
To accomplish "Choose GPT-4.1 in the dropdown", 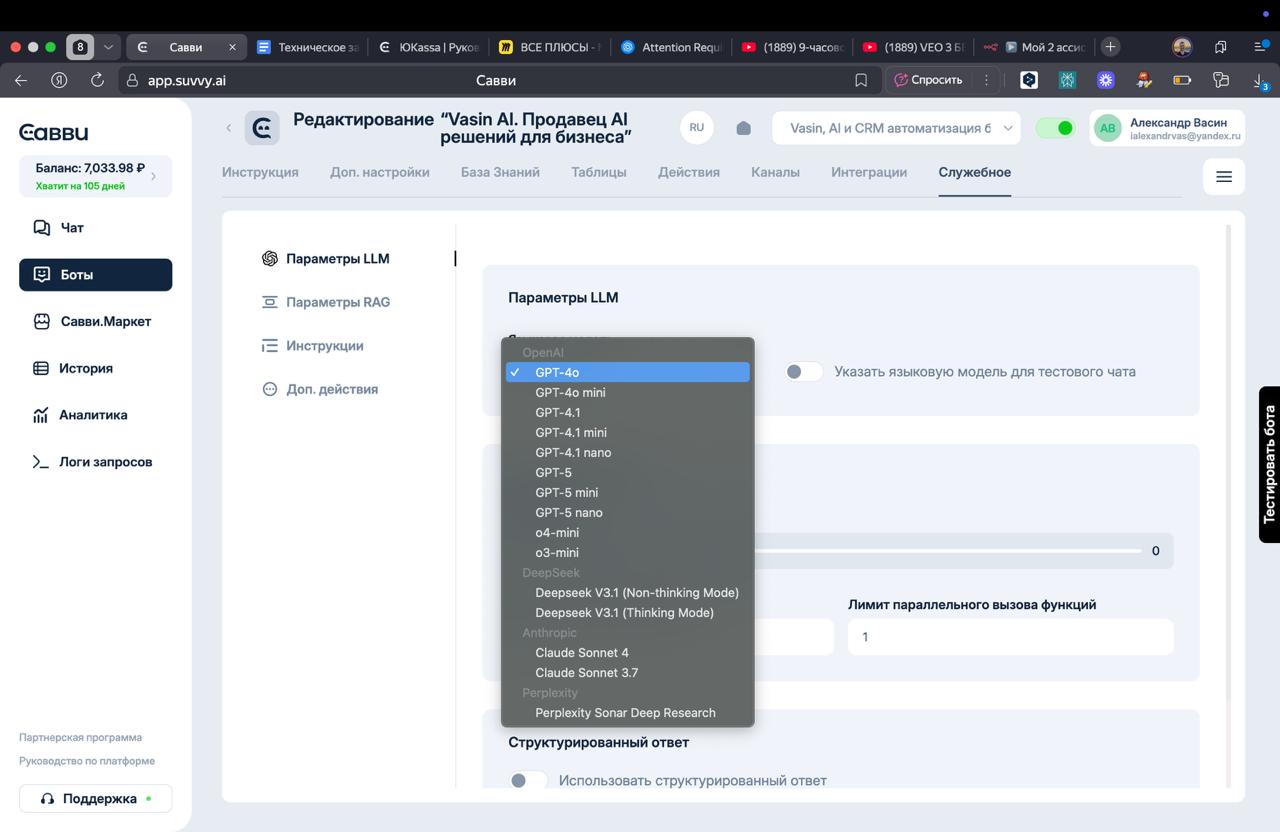I will point(627,412).
